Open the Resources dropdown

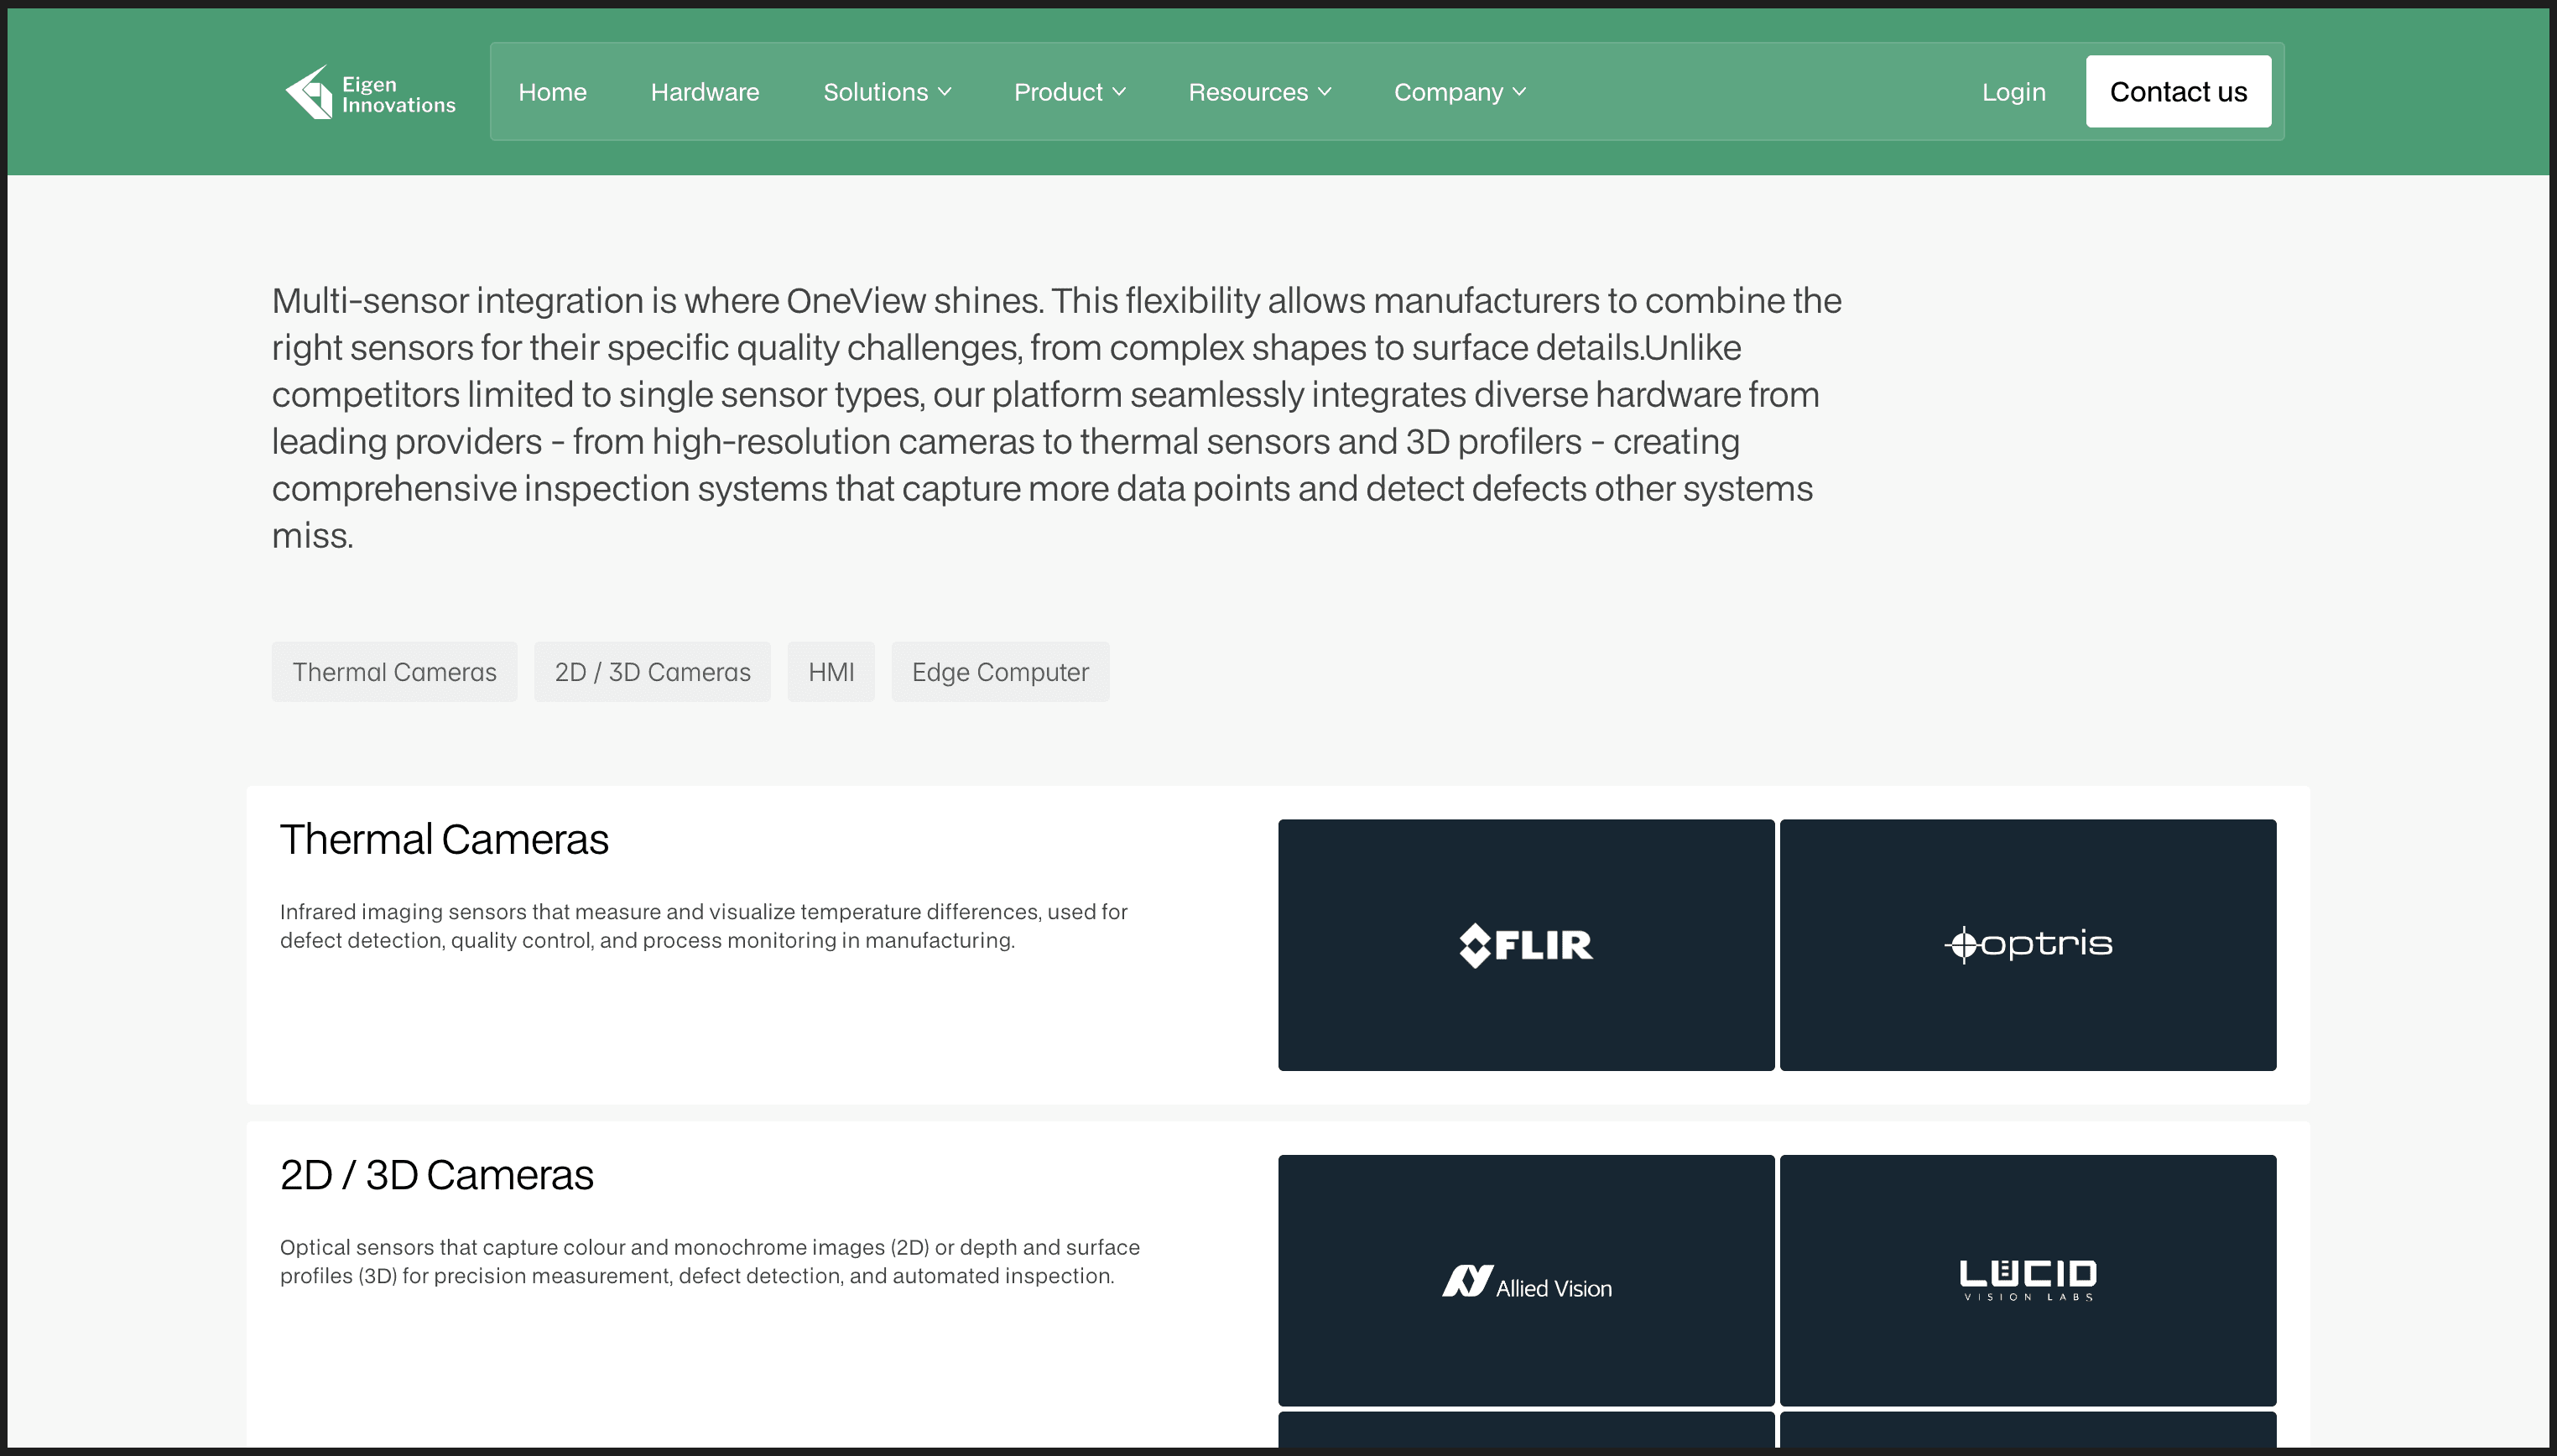pyautogui.click(x=1259, y=92)
